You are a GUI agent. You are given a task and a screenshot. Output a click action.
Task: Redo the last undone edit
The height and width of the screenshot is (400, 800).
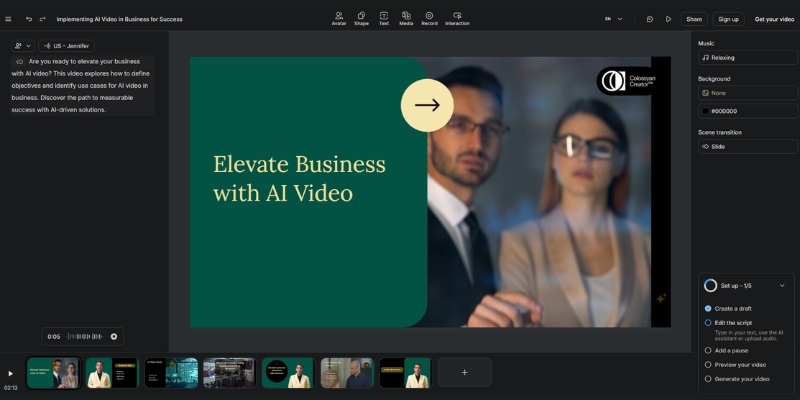pyautogui.click(x=43, y=19)
